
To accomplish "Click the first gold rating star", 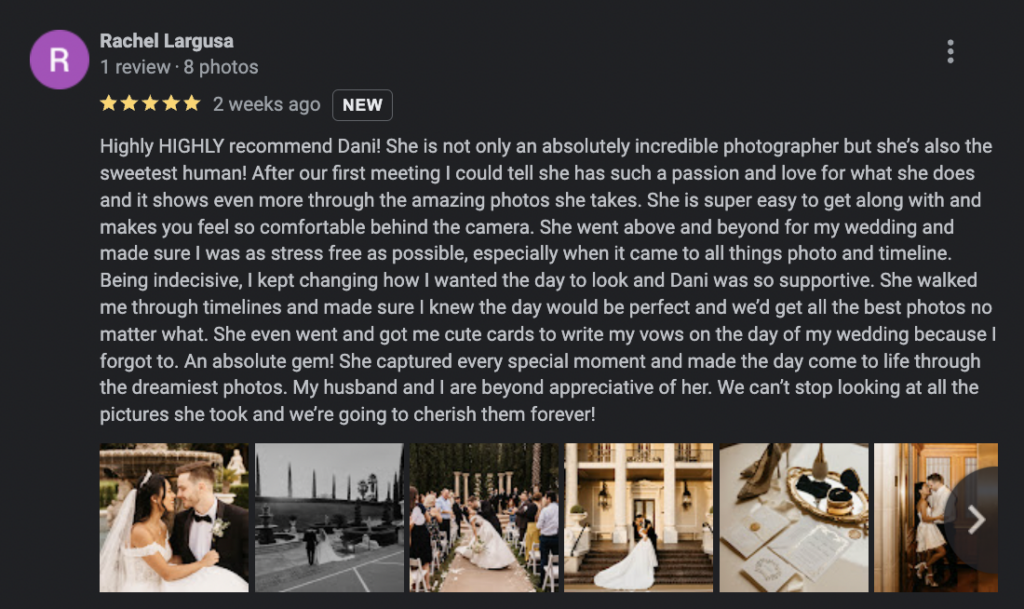I will (108, 103).
